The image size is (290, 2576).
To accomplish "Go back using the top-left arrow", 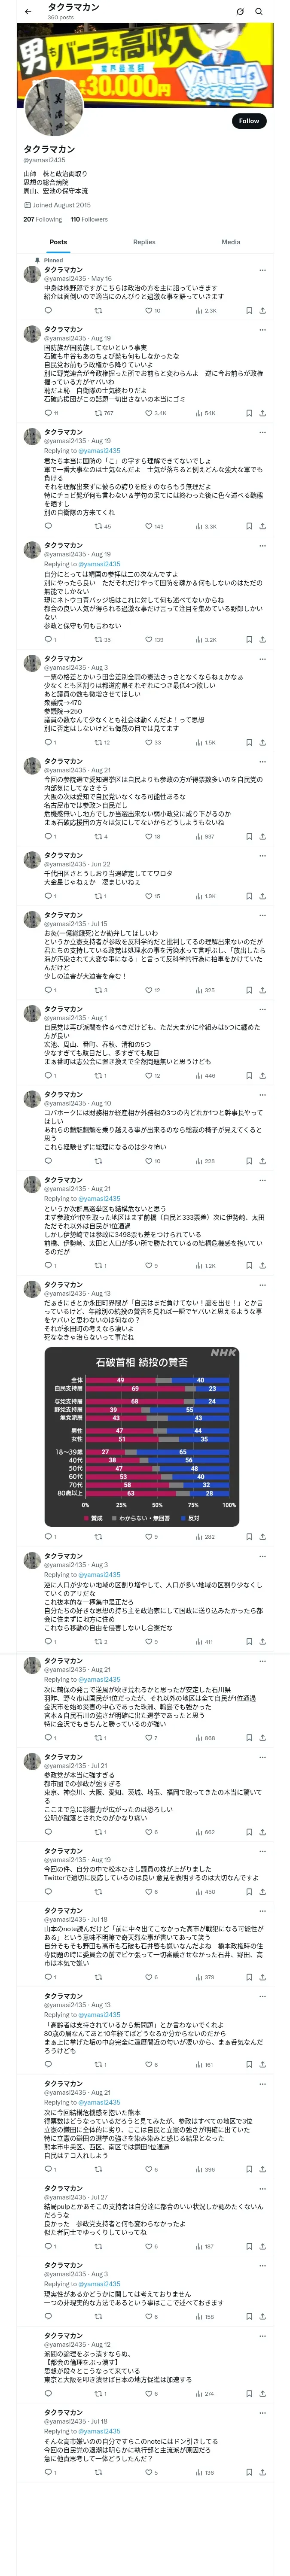I will 28,11.
